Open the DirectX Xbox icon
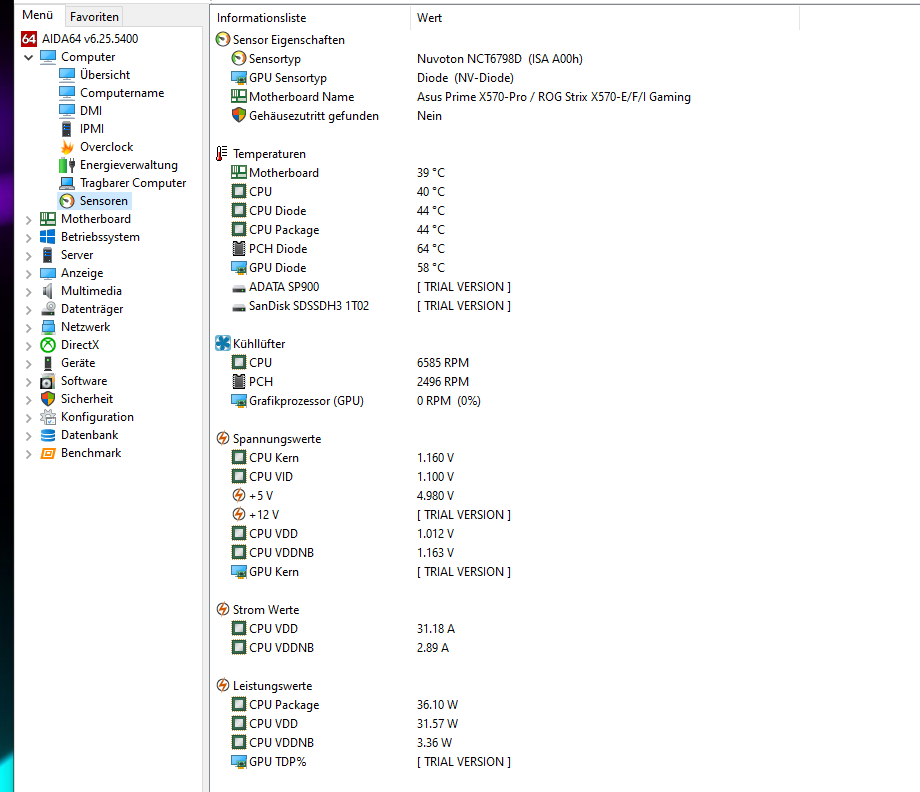The height and width of the screenshot is (792, 920). click(x=48, y=345)
